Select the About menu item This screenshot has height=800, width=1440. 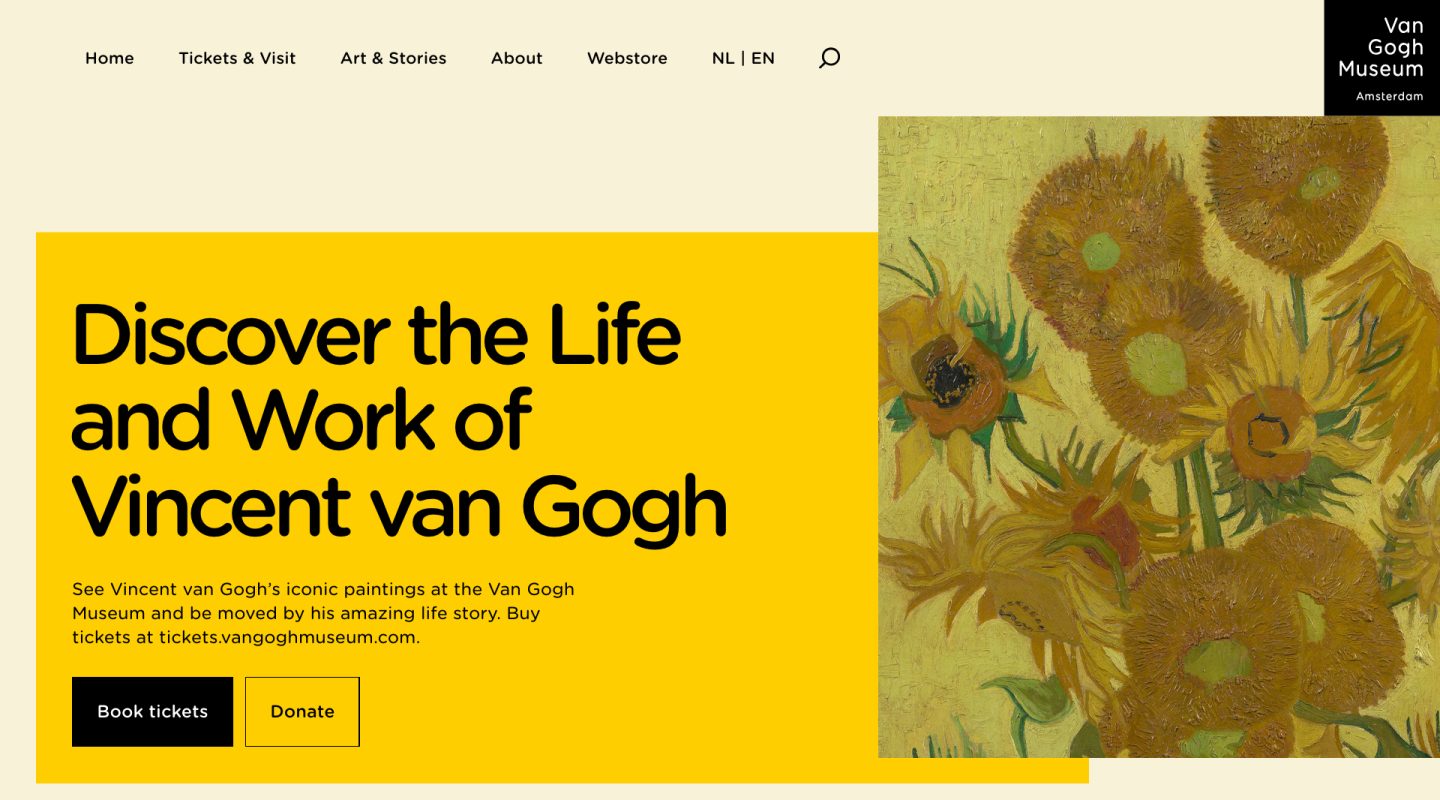click(516, 58)
